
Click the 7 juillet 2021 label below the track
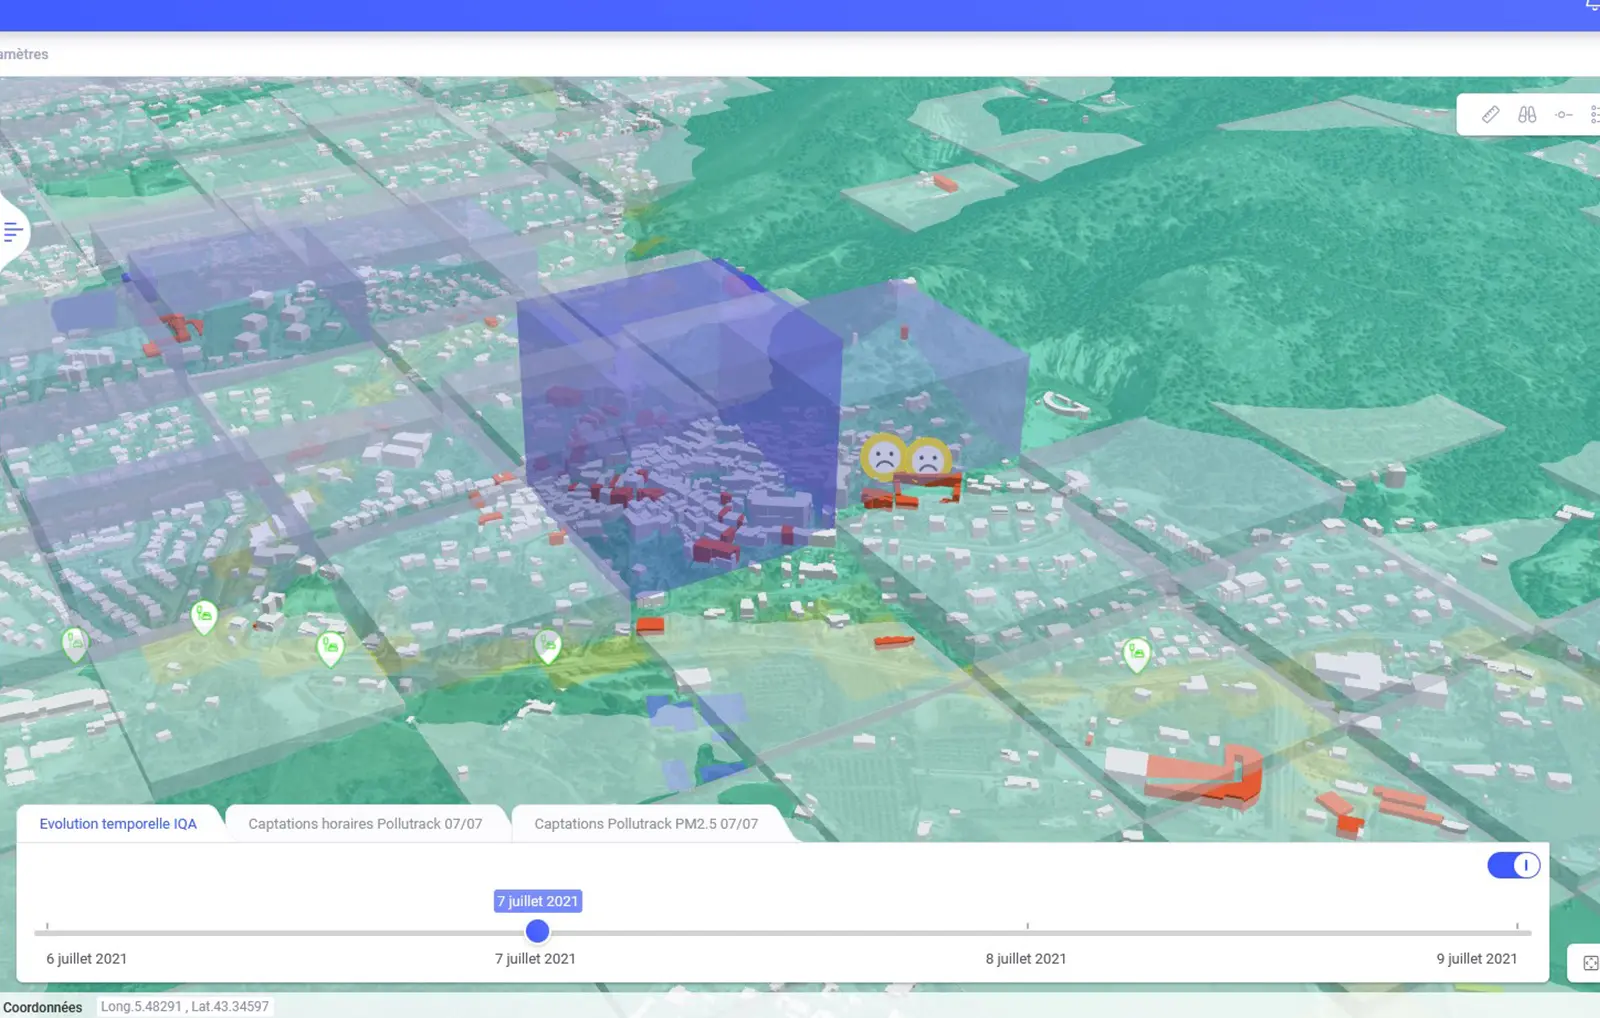(x=535, y=958)
